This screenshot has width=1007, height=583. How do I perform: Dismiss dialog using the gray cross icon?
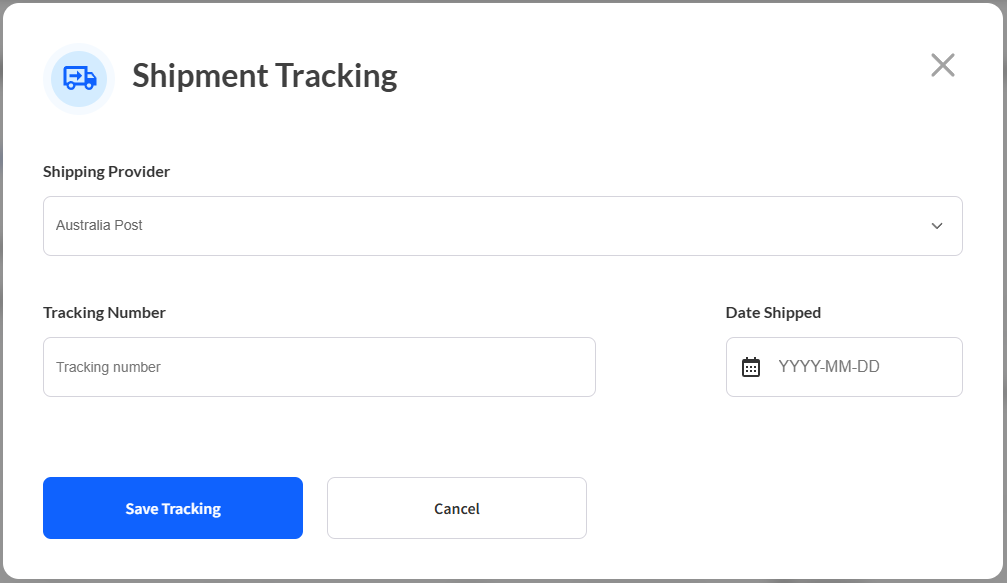(943, 65)
